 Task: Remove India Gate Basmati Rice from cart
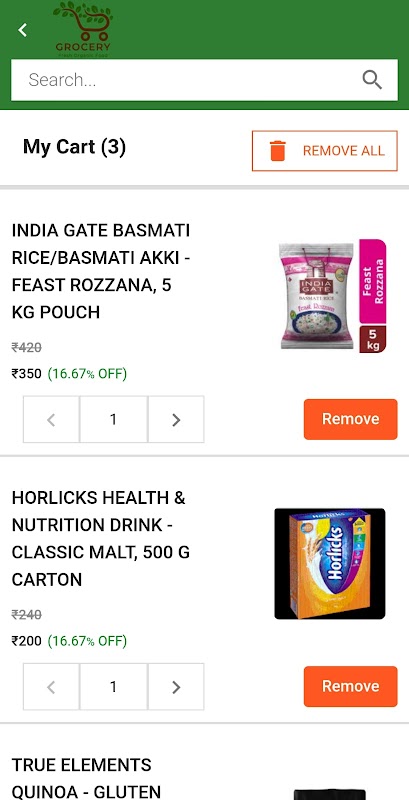(x=350, y=419)
